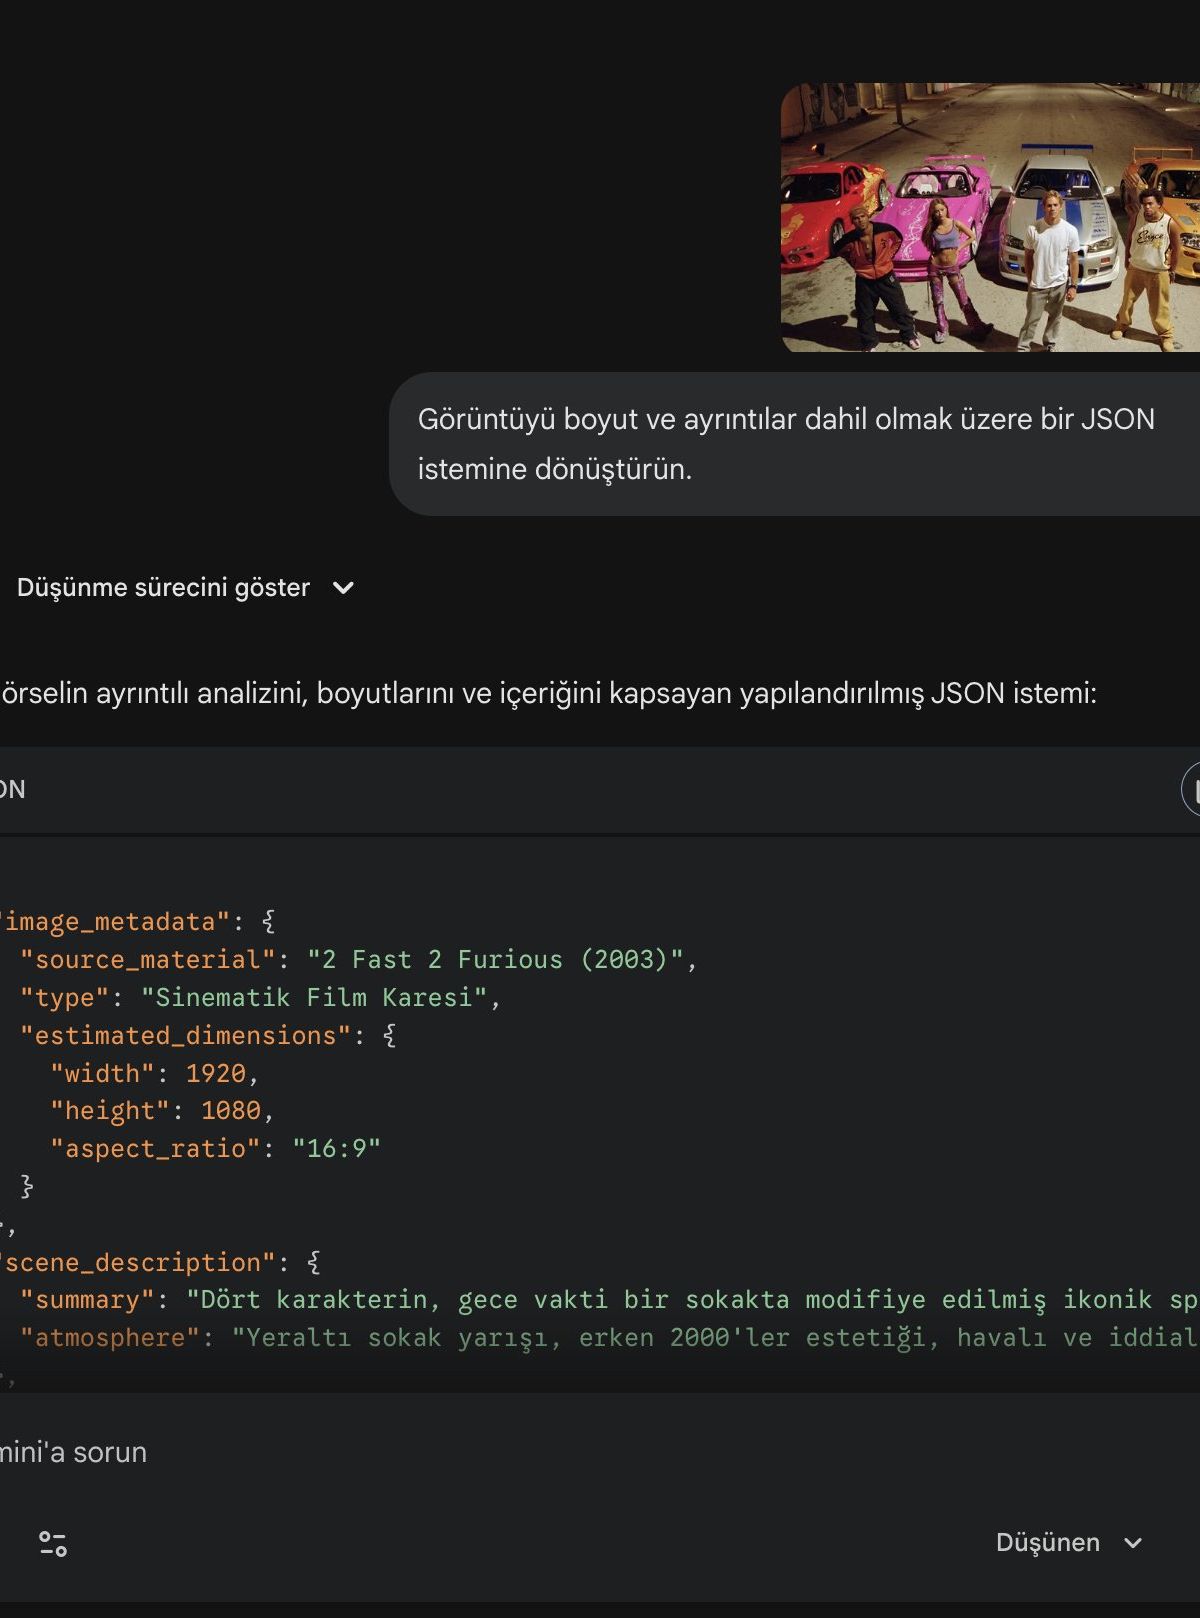Click the "source_material" key in JSON
The height and width of the screenshot is (1618, 1200).
[148, 959]
